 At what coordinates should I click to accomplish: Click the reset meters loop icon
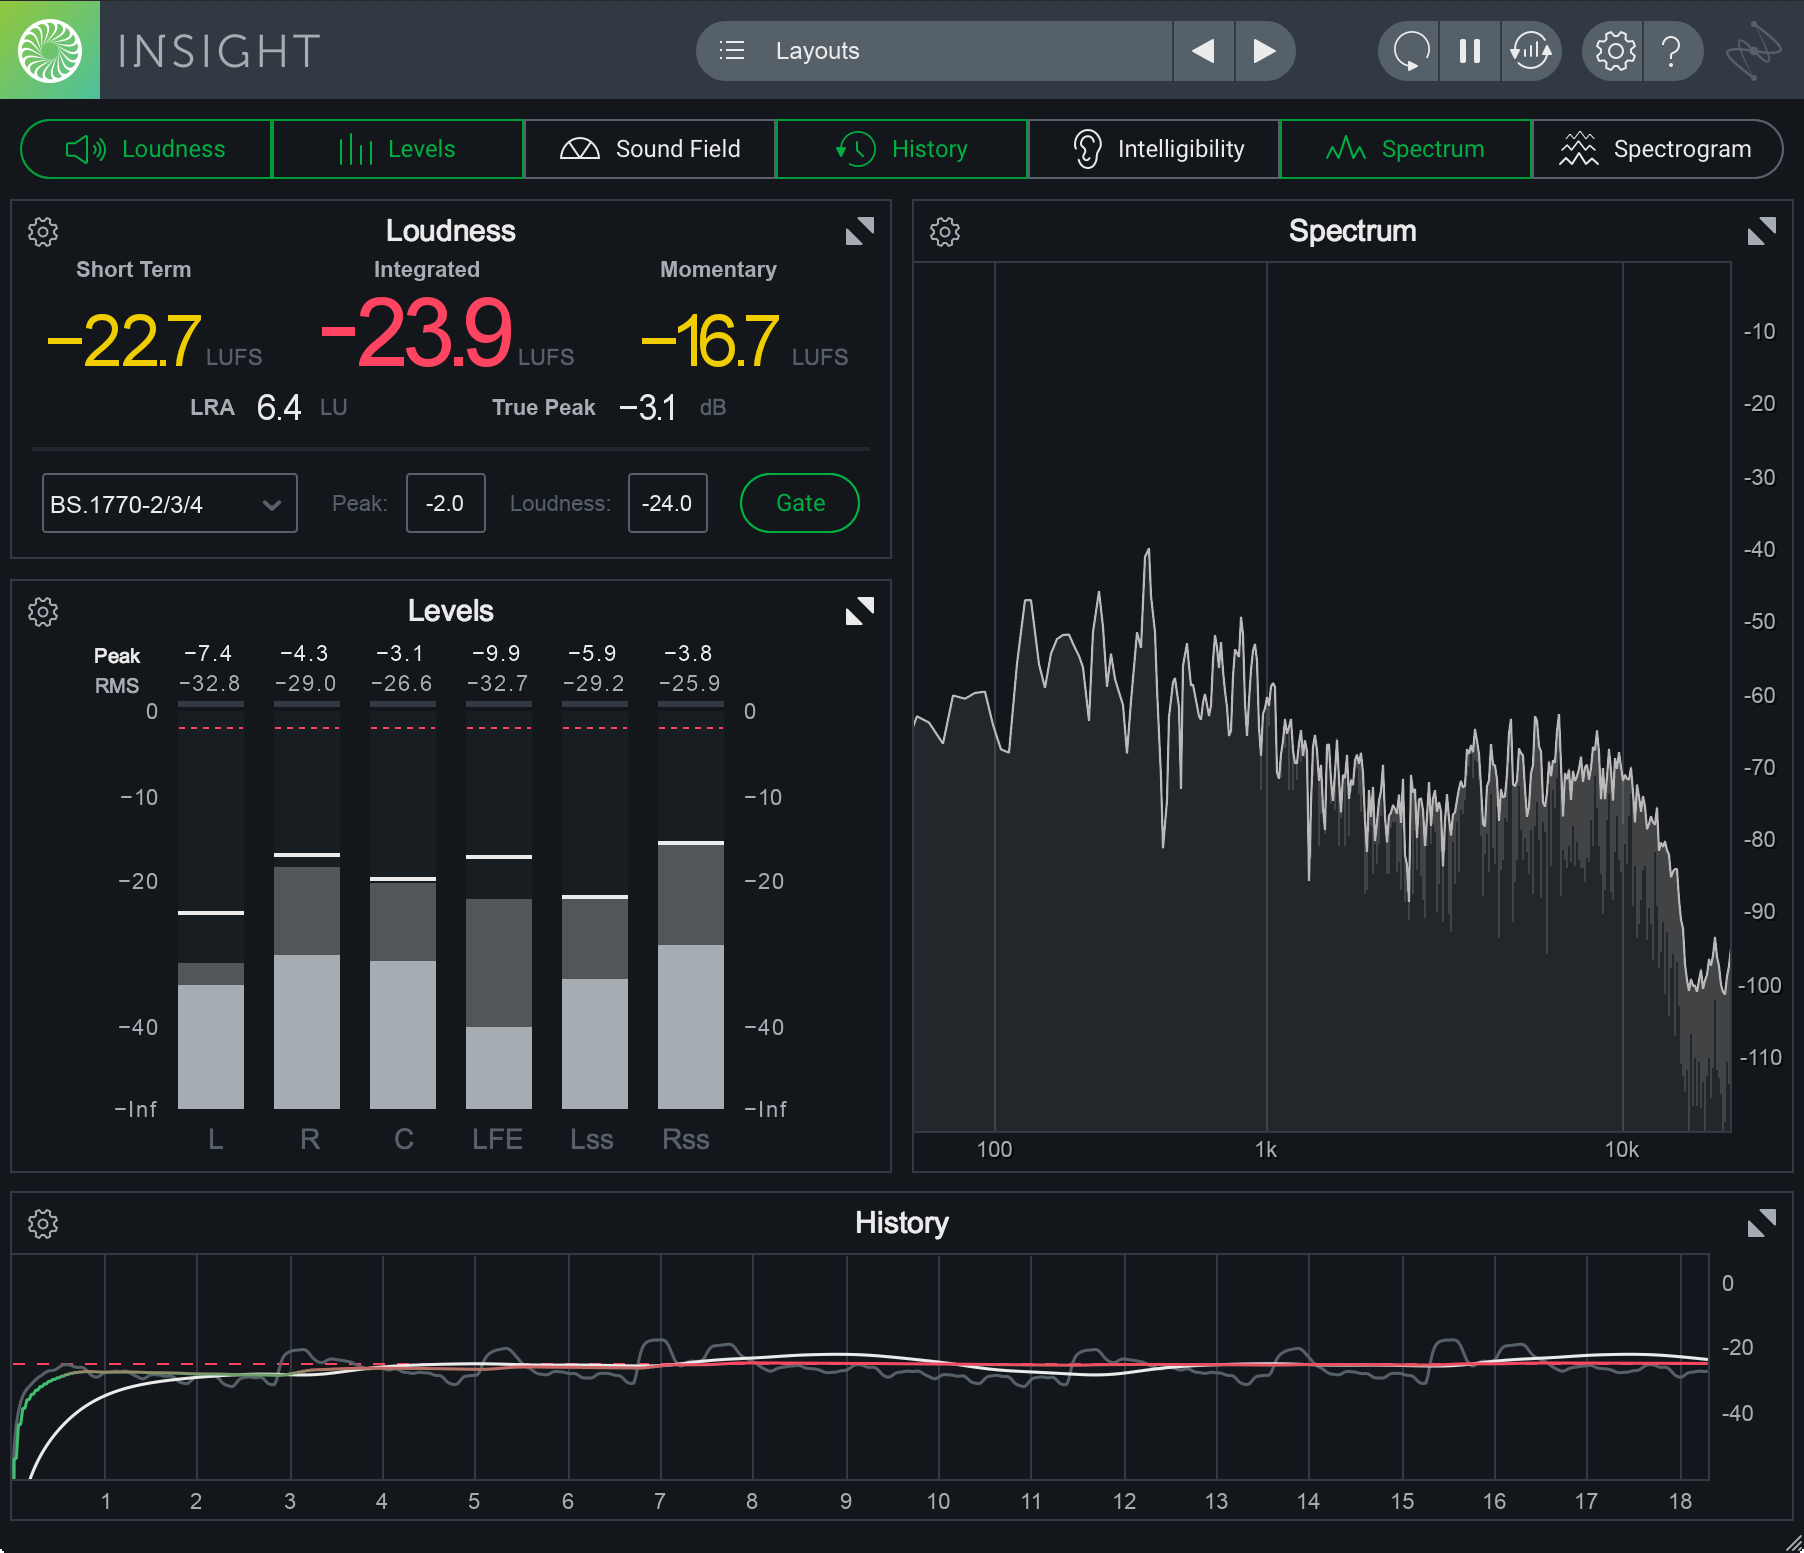[1410, 51]
